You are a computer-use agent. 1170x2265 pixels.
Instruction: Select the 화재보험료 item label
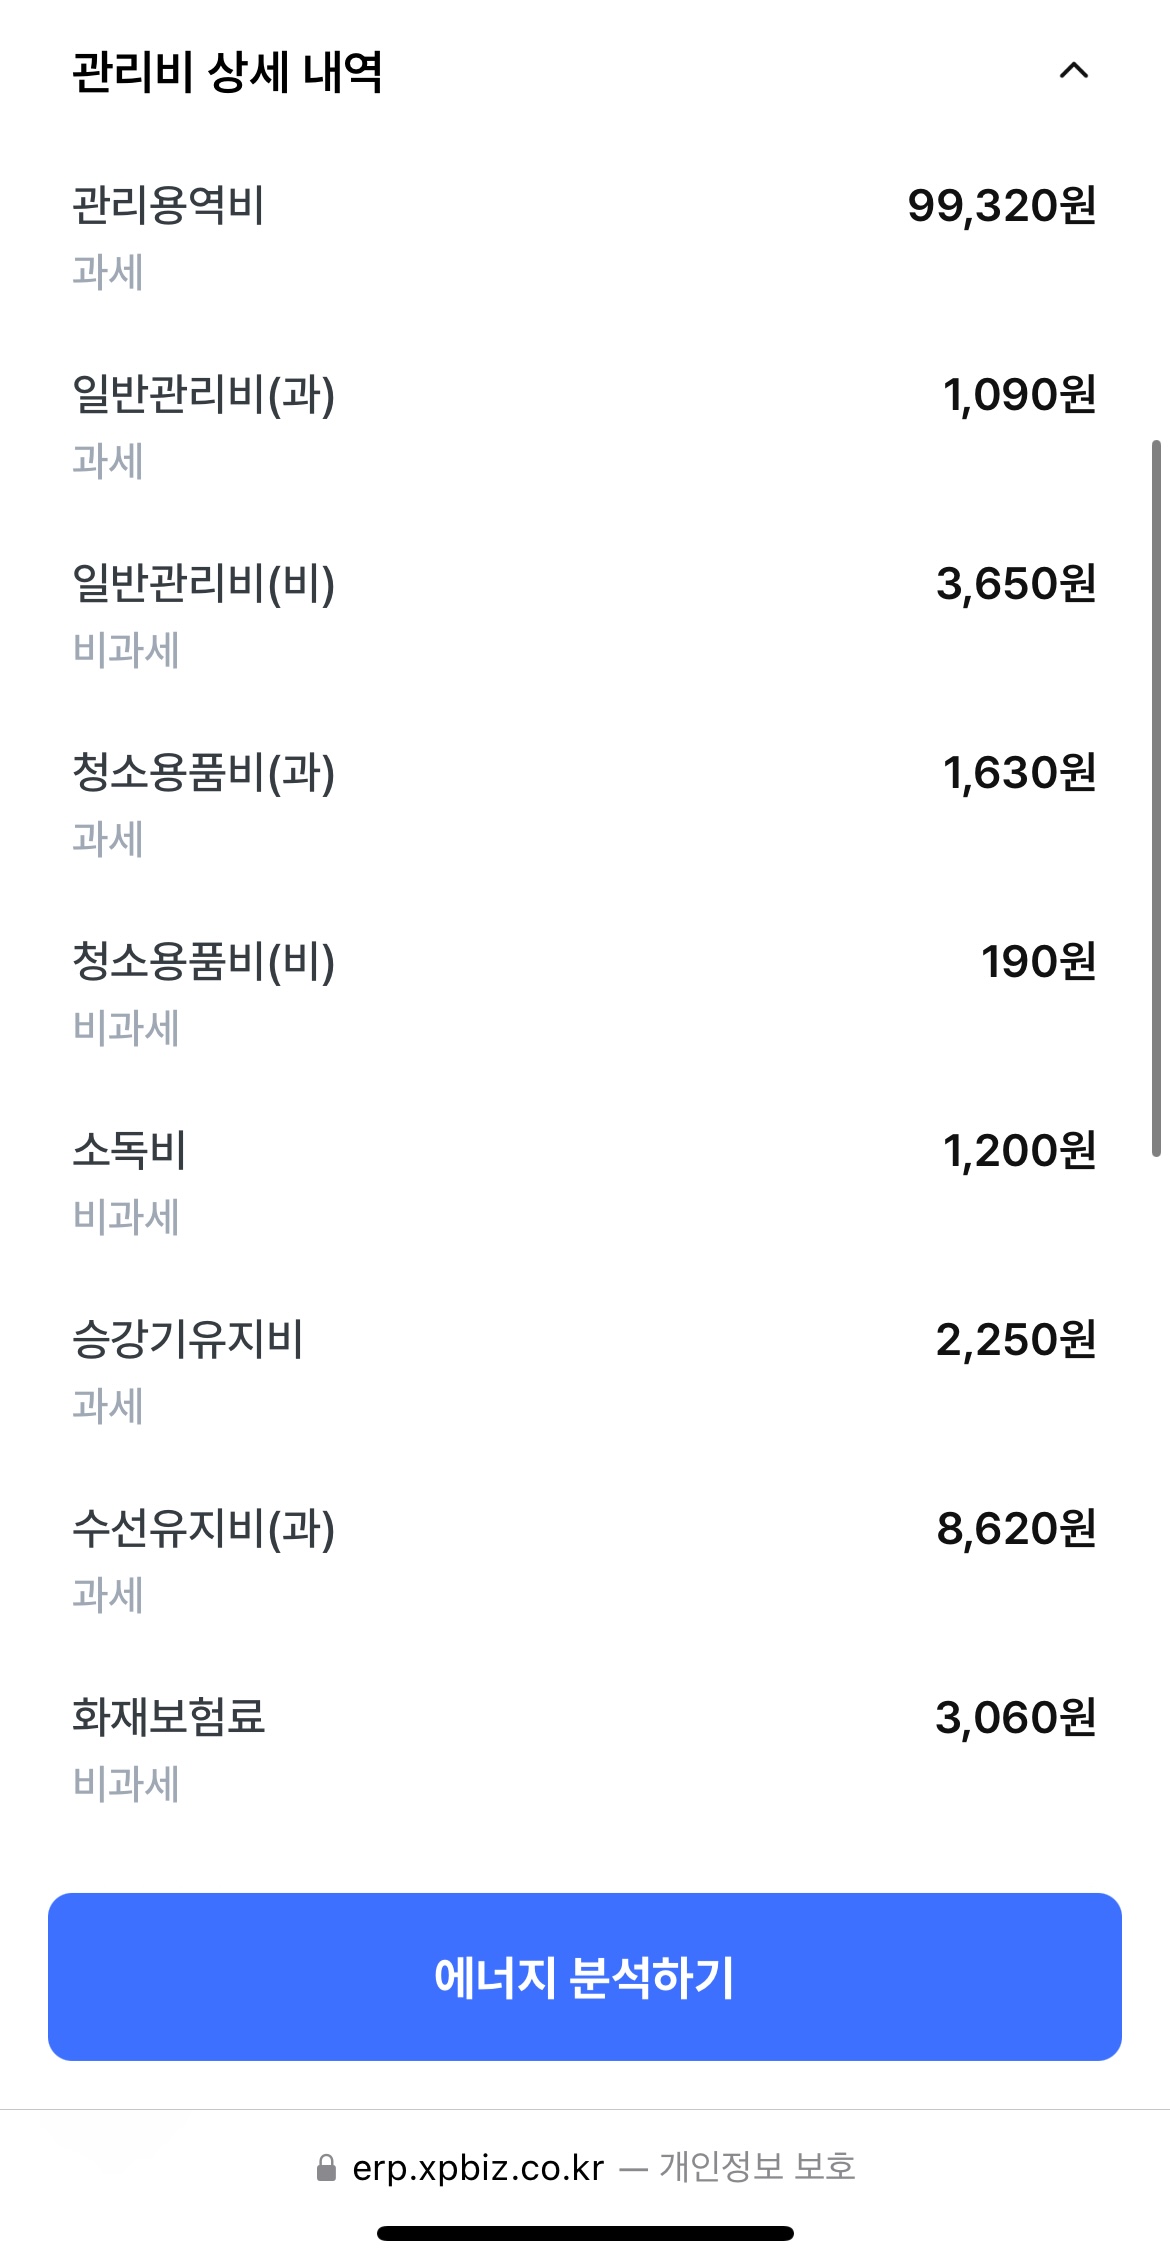[x=168, y=1718]
